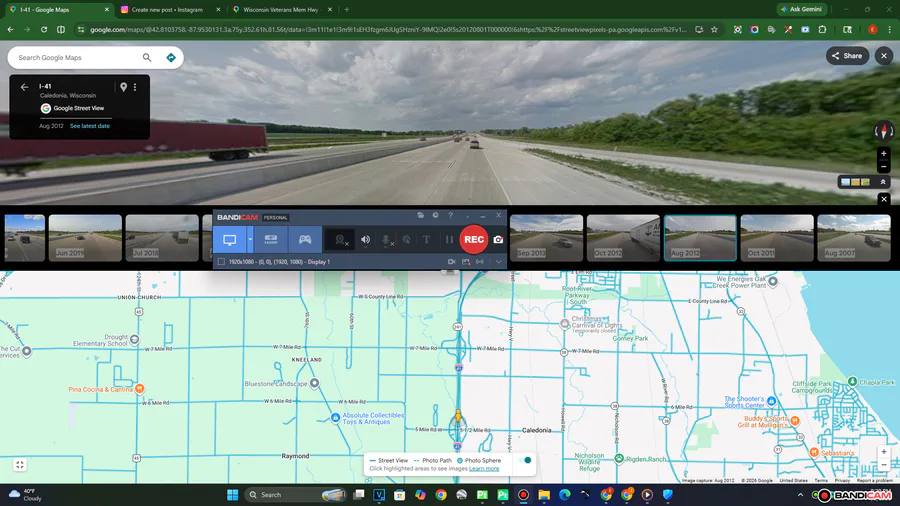Screen dimensions: 900x506
Task: Click Absolute Collectibles Toys & Antiques pin
Action: [x=335, y=418]
